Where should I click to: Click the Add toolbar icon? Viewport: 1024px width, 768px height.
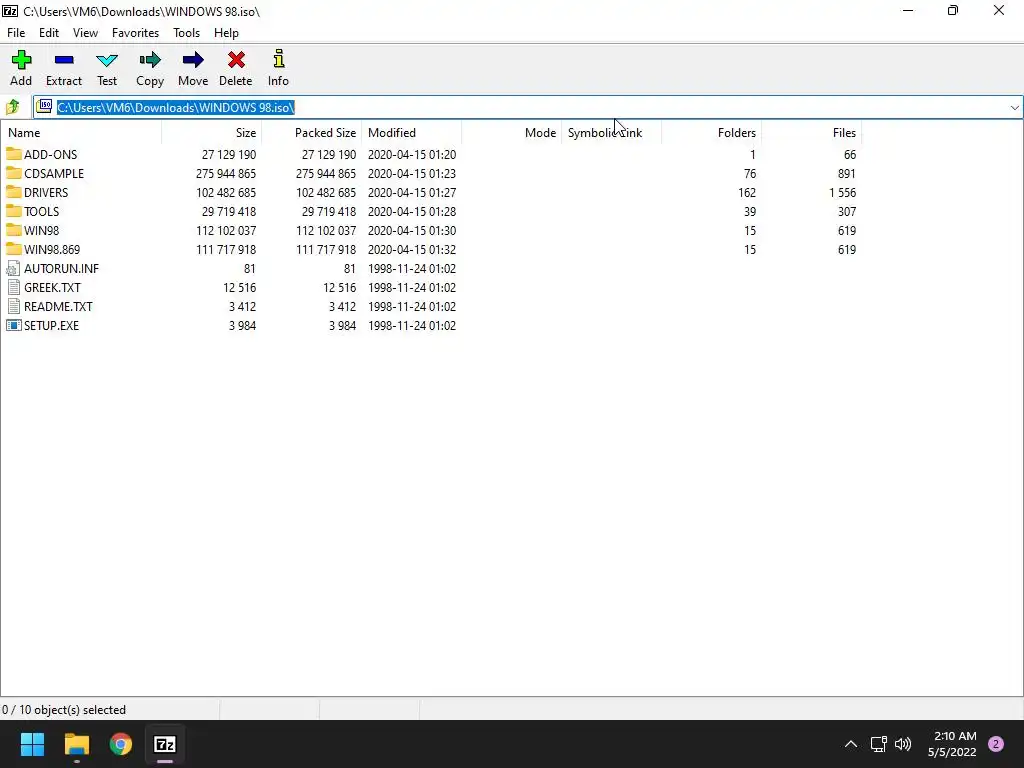click(x=21, y=60)
